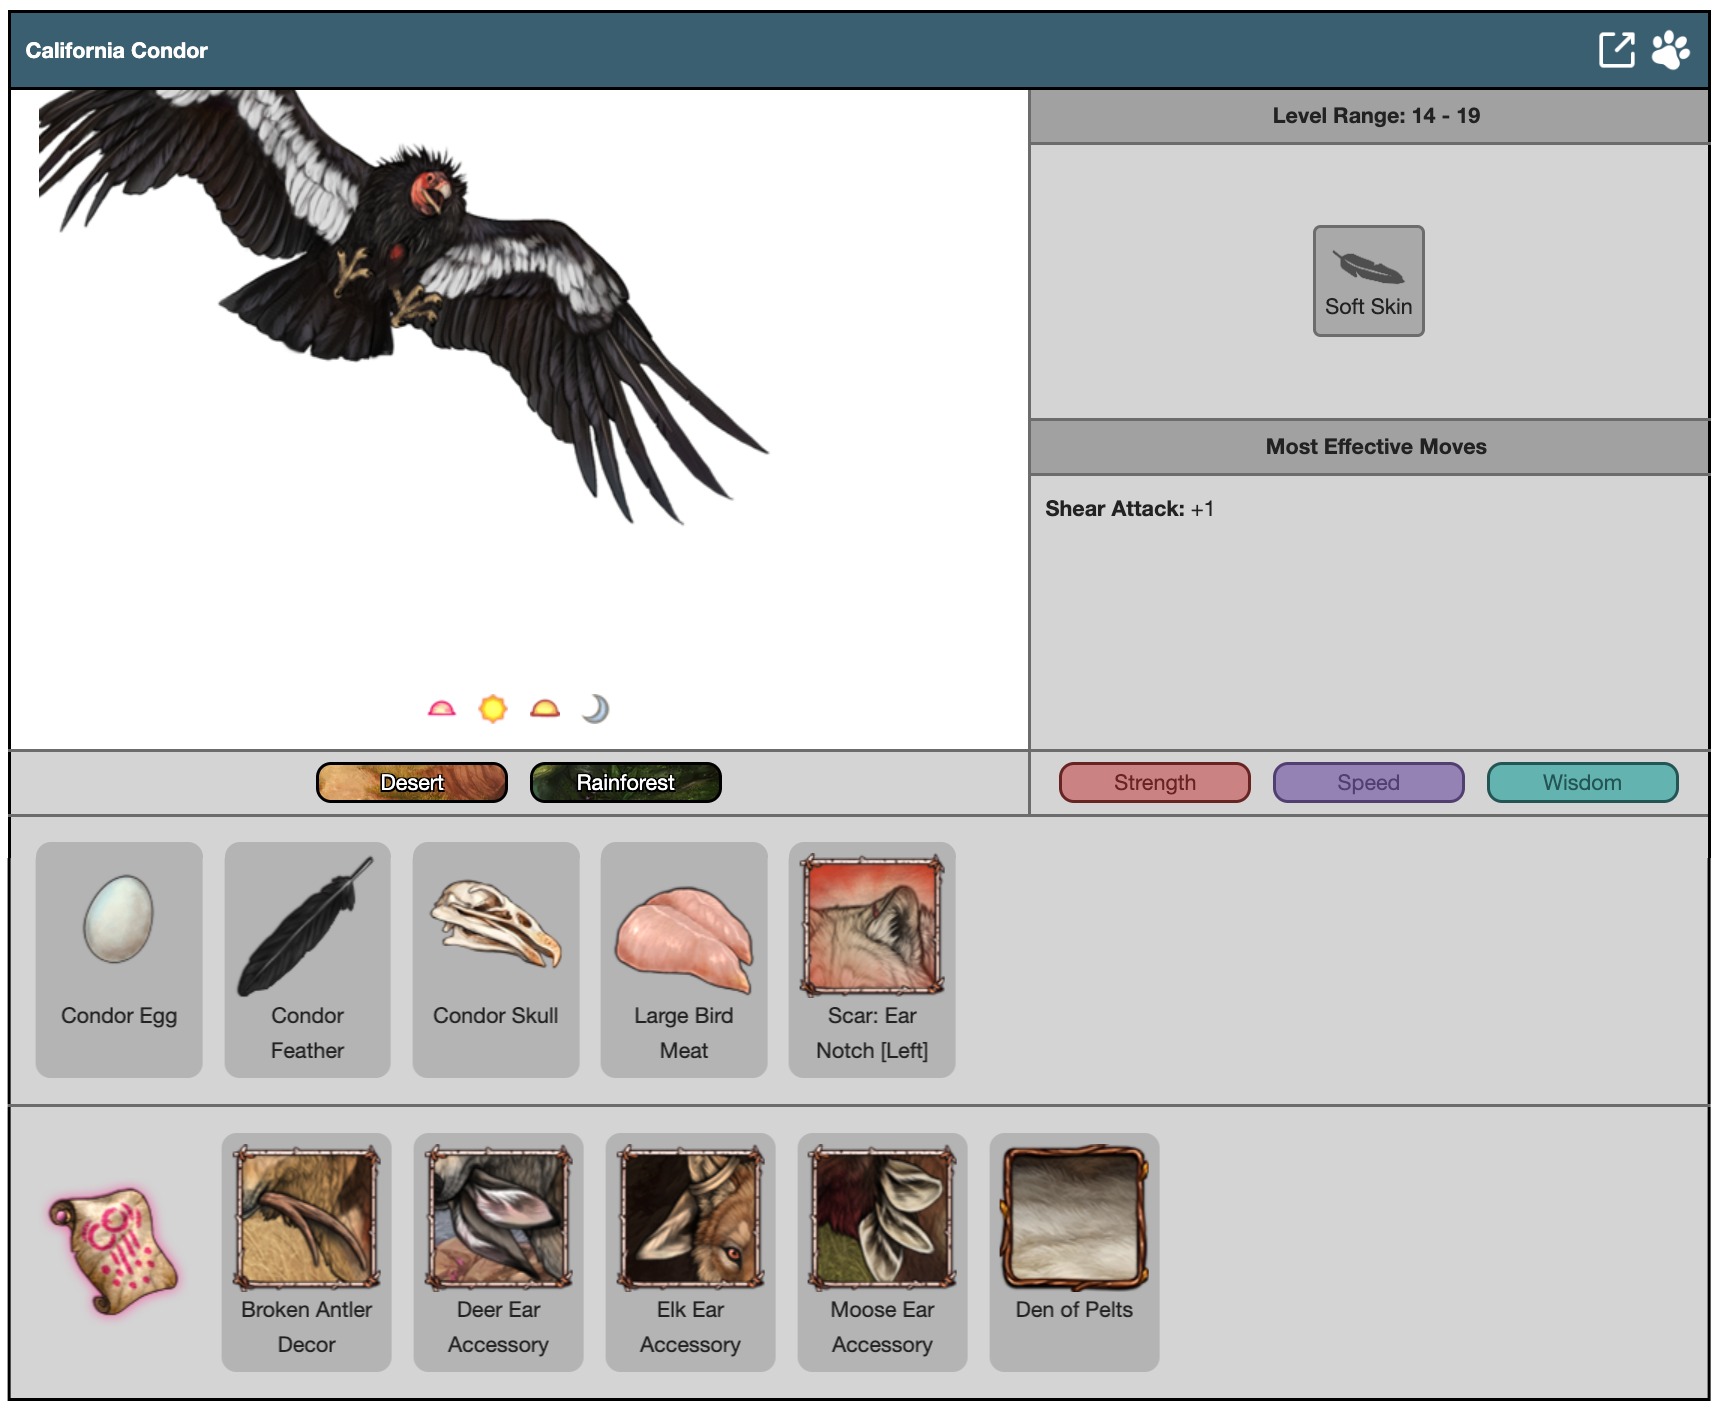The image size is (1717, 1411).
Task: Open the Broken Antler Decor item
Action: 306,1250
